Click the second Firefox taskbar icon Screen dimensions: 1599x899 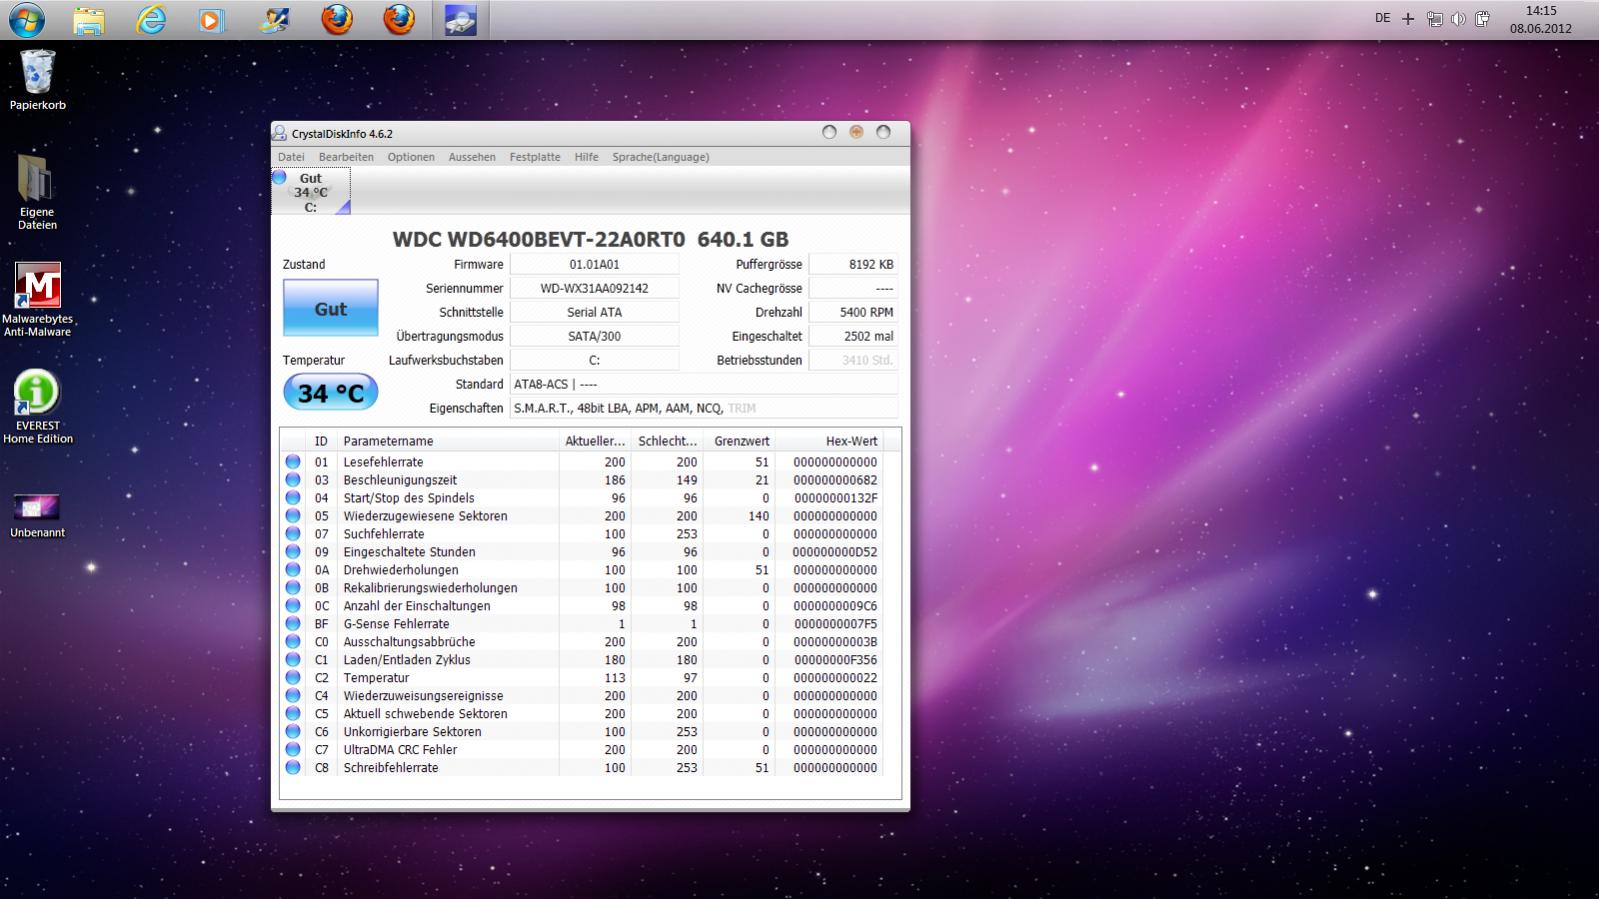399,20
